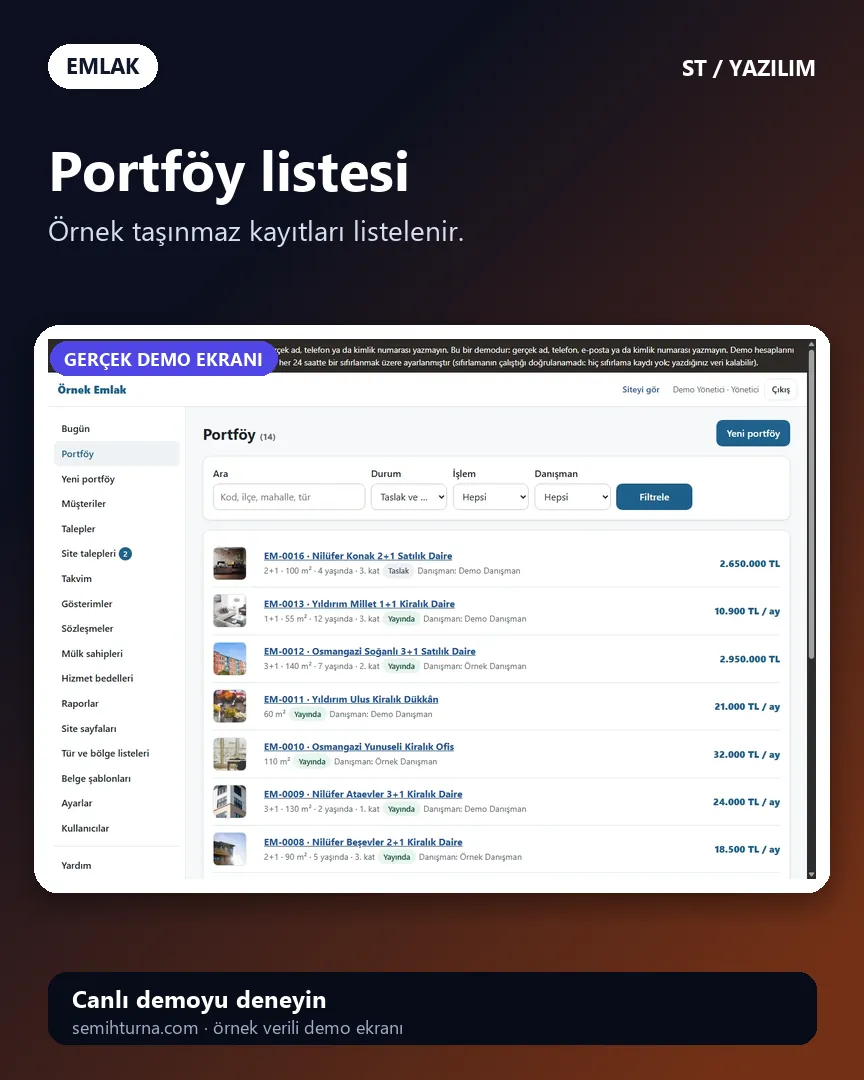Screen dimensions: 864x1080
Task: Click the EM-0012 listing thumbnail
Action: pos(229,658)
